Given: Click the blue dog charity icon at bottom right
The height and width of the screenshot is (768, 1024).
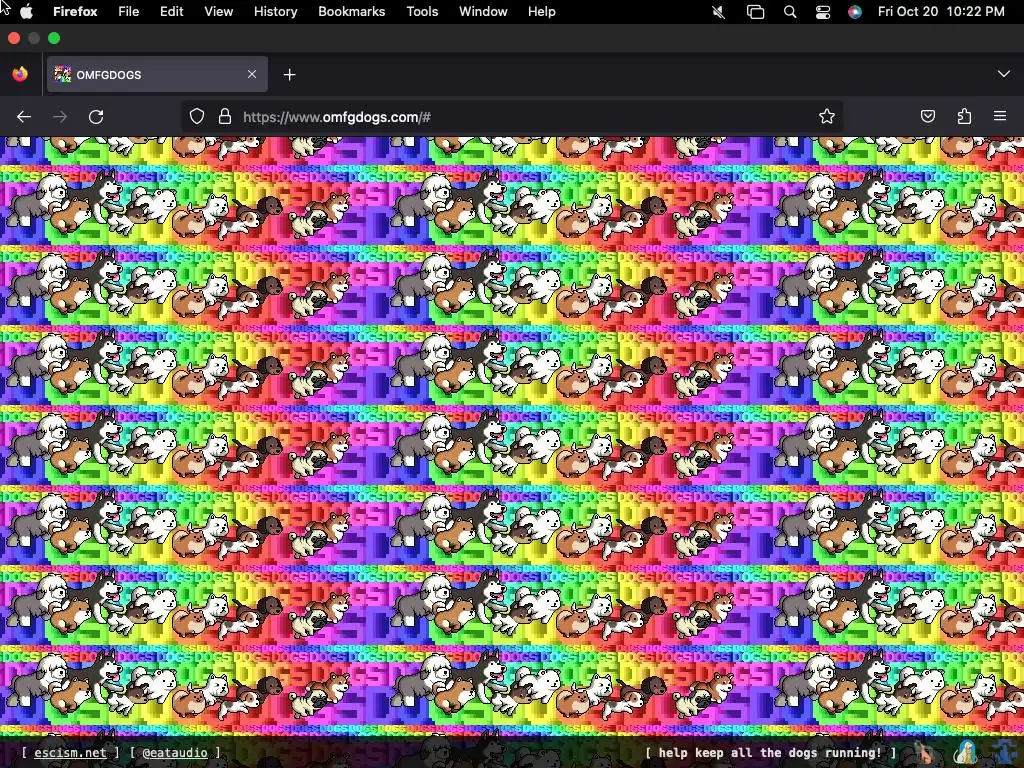Looking at the screenshot, I should coord(1004,752).
